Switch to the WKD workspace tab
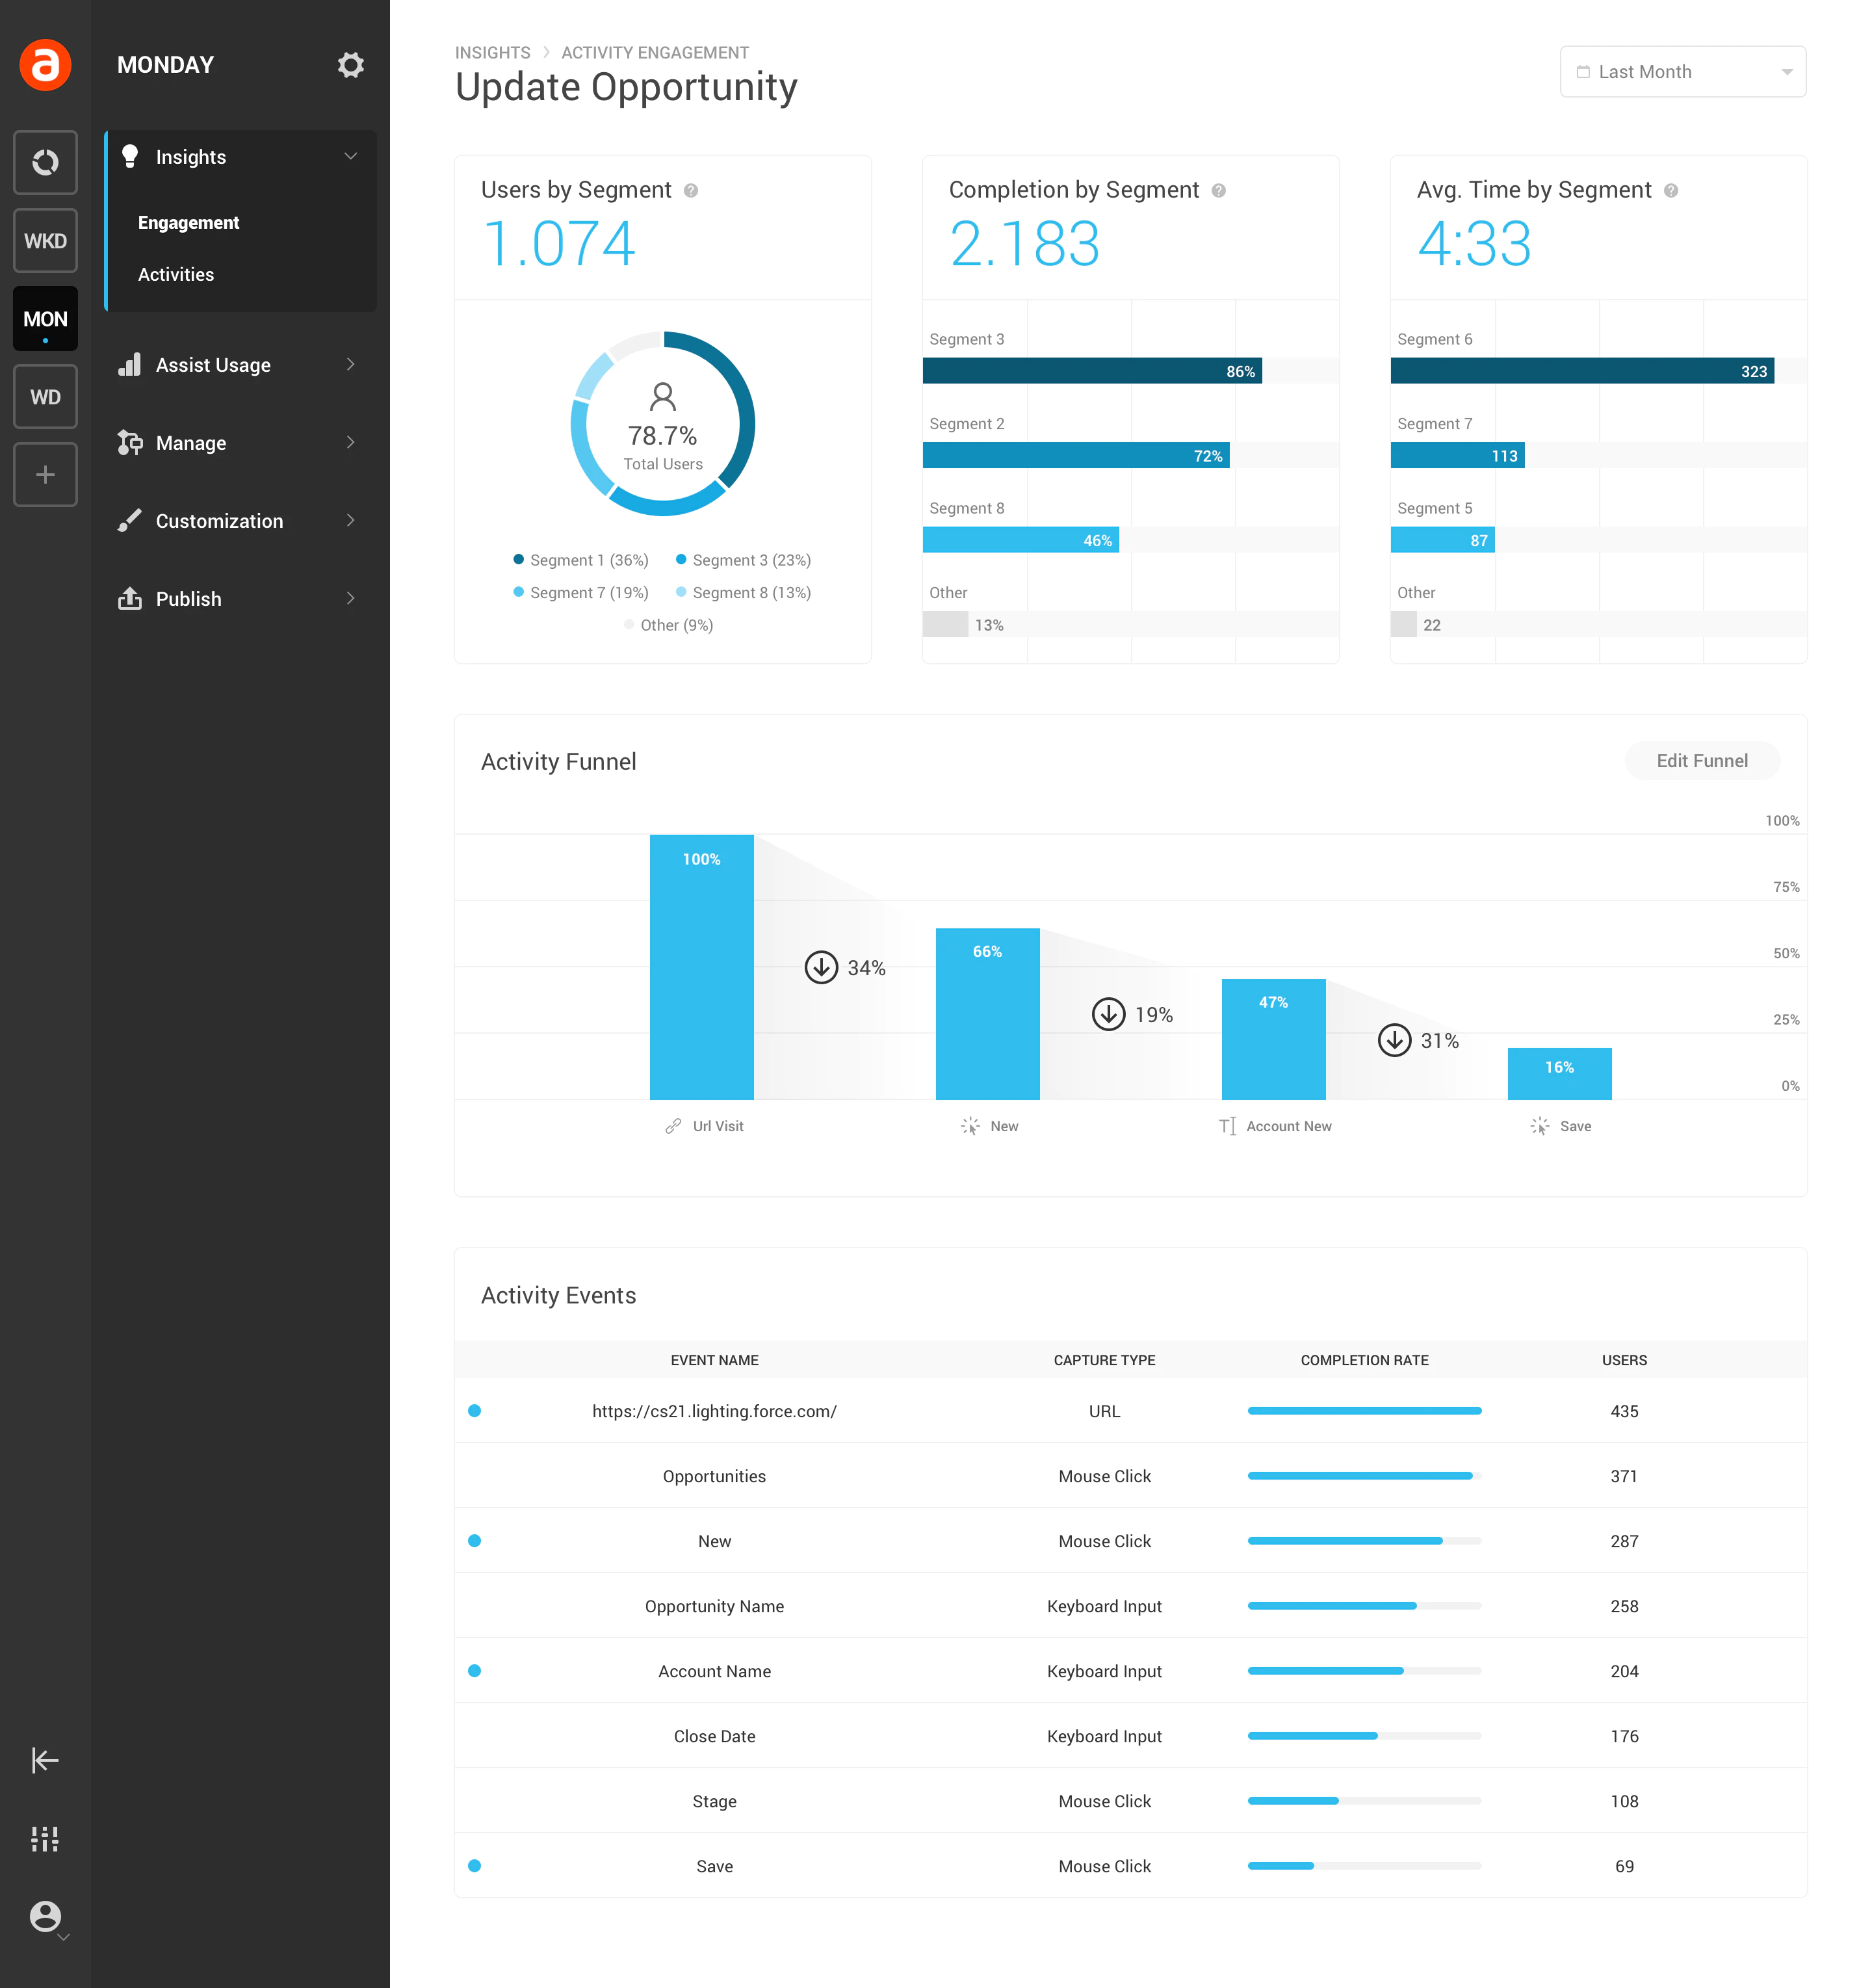Image resolution: width=1872 pixels, height=1988 pixels. coord(45,240)
